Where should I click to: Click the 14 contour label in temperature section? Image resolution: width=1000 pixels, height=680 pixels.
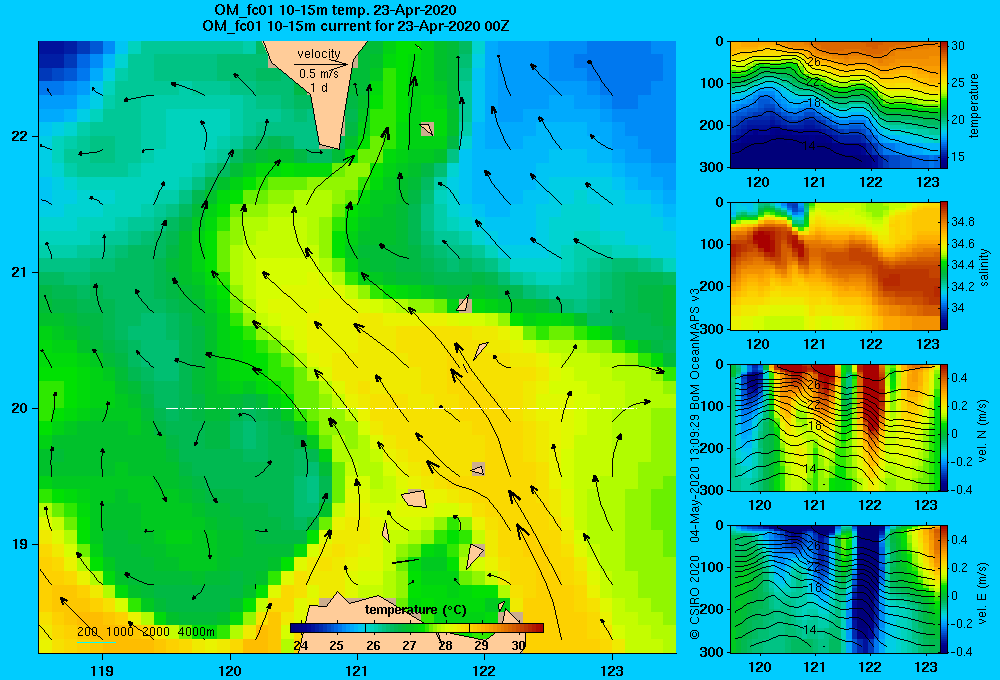pos(809,146)
